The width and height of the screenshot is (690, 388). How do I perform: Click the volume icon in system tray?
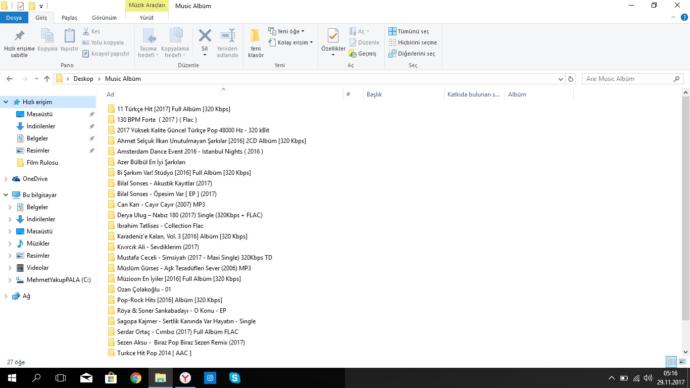(647, 378)
